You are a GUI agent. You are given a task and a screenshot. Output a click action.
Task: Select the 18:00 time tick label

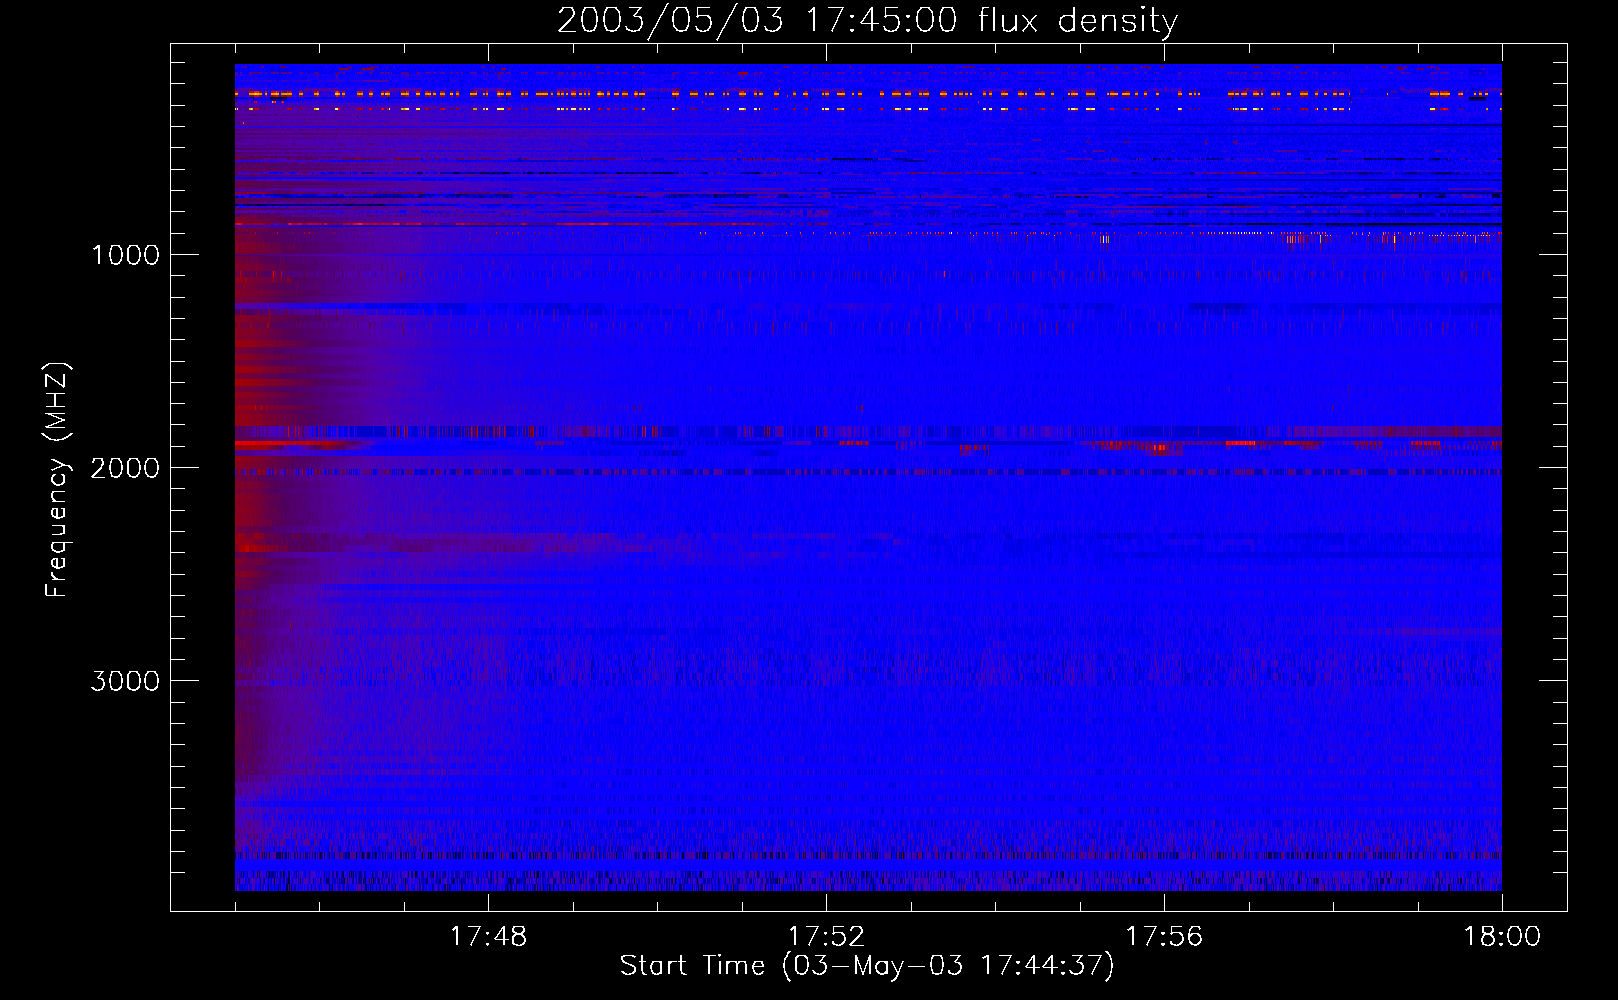1502,937
